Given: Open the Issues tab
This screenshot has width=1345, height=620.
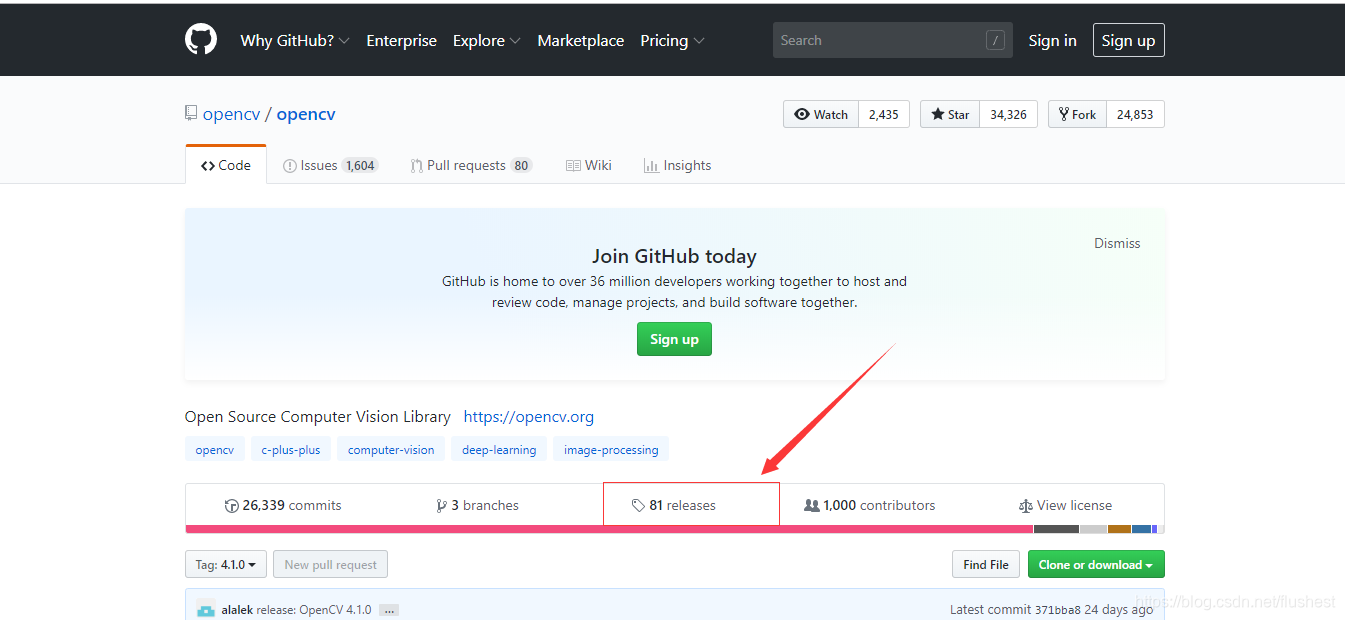Looking at the screenshot, I should pyautogui.click(x=330, y=165).
